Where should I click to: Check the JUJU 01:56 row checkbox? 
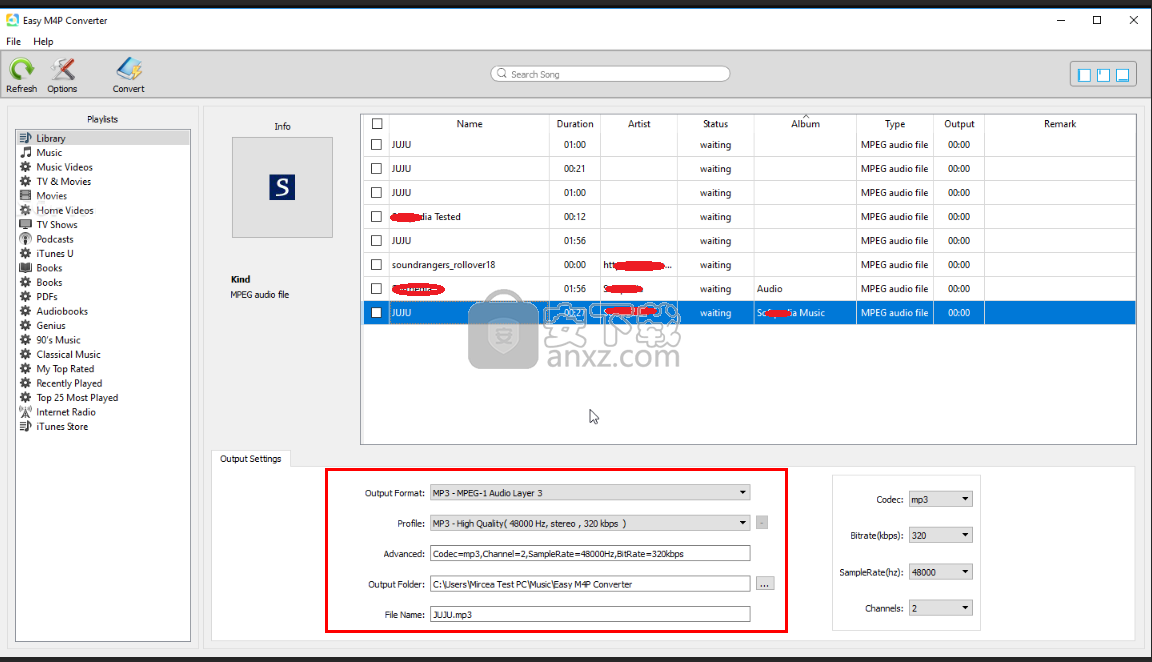tap(376, 240)
